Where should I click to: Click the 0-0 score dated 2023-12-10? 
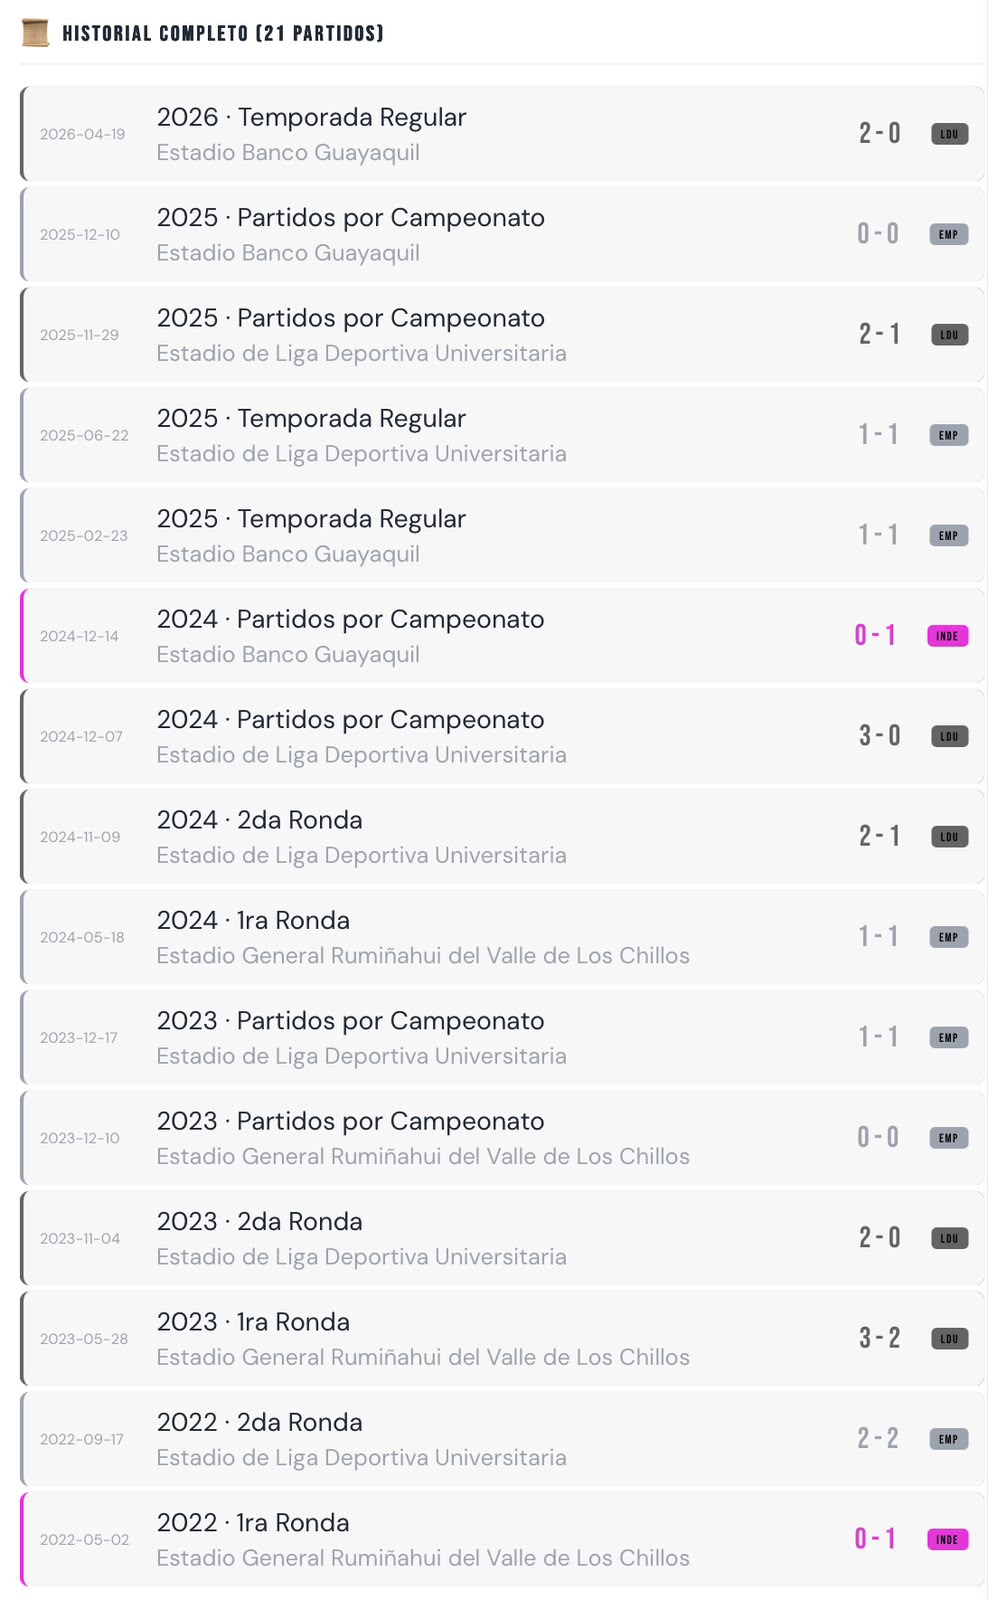click(x=878, y=1137)
